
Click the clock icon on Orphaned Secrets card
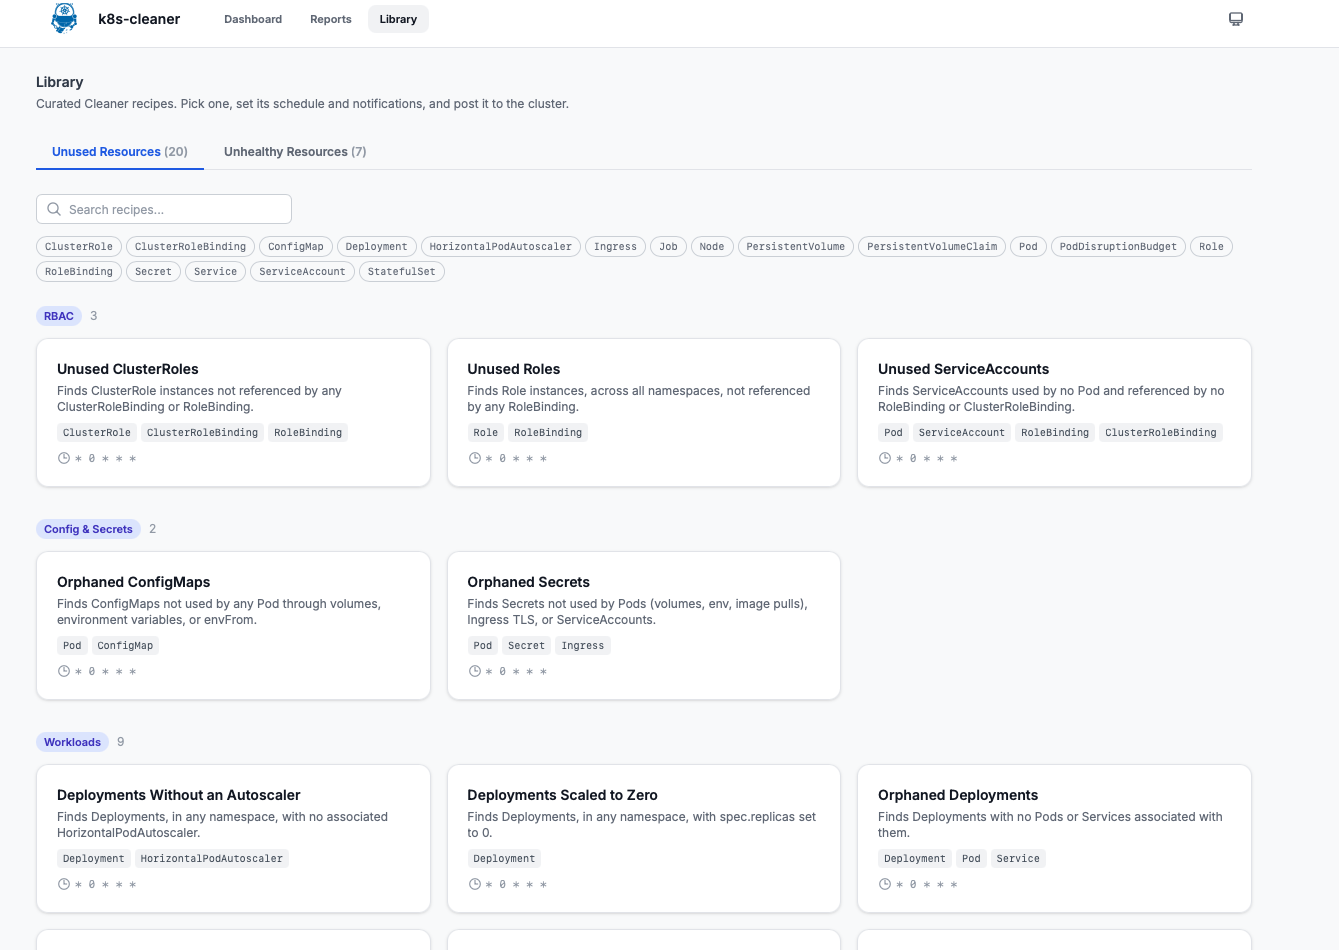(475, 671)
